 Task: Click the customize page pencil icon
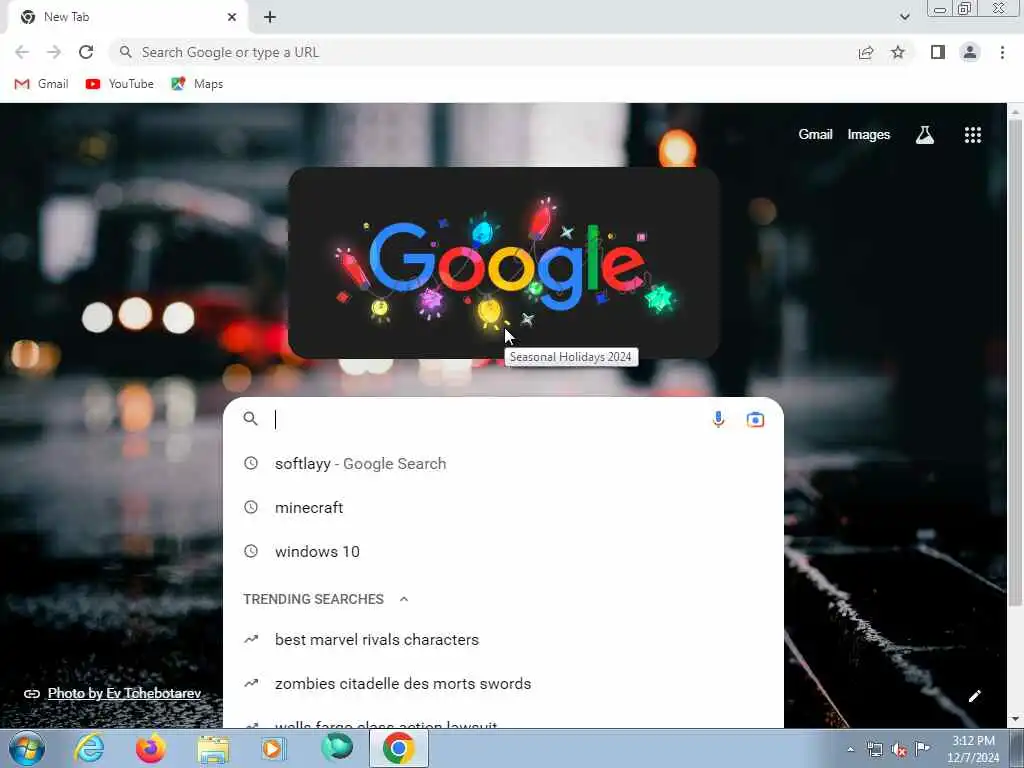974,696
